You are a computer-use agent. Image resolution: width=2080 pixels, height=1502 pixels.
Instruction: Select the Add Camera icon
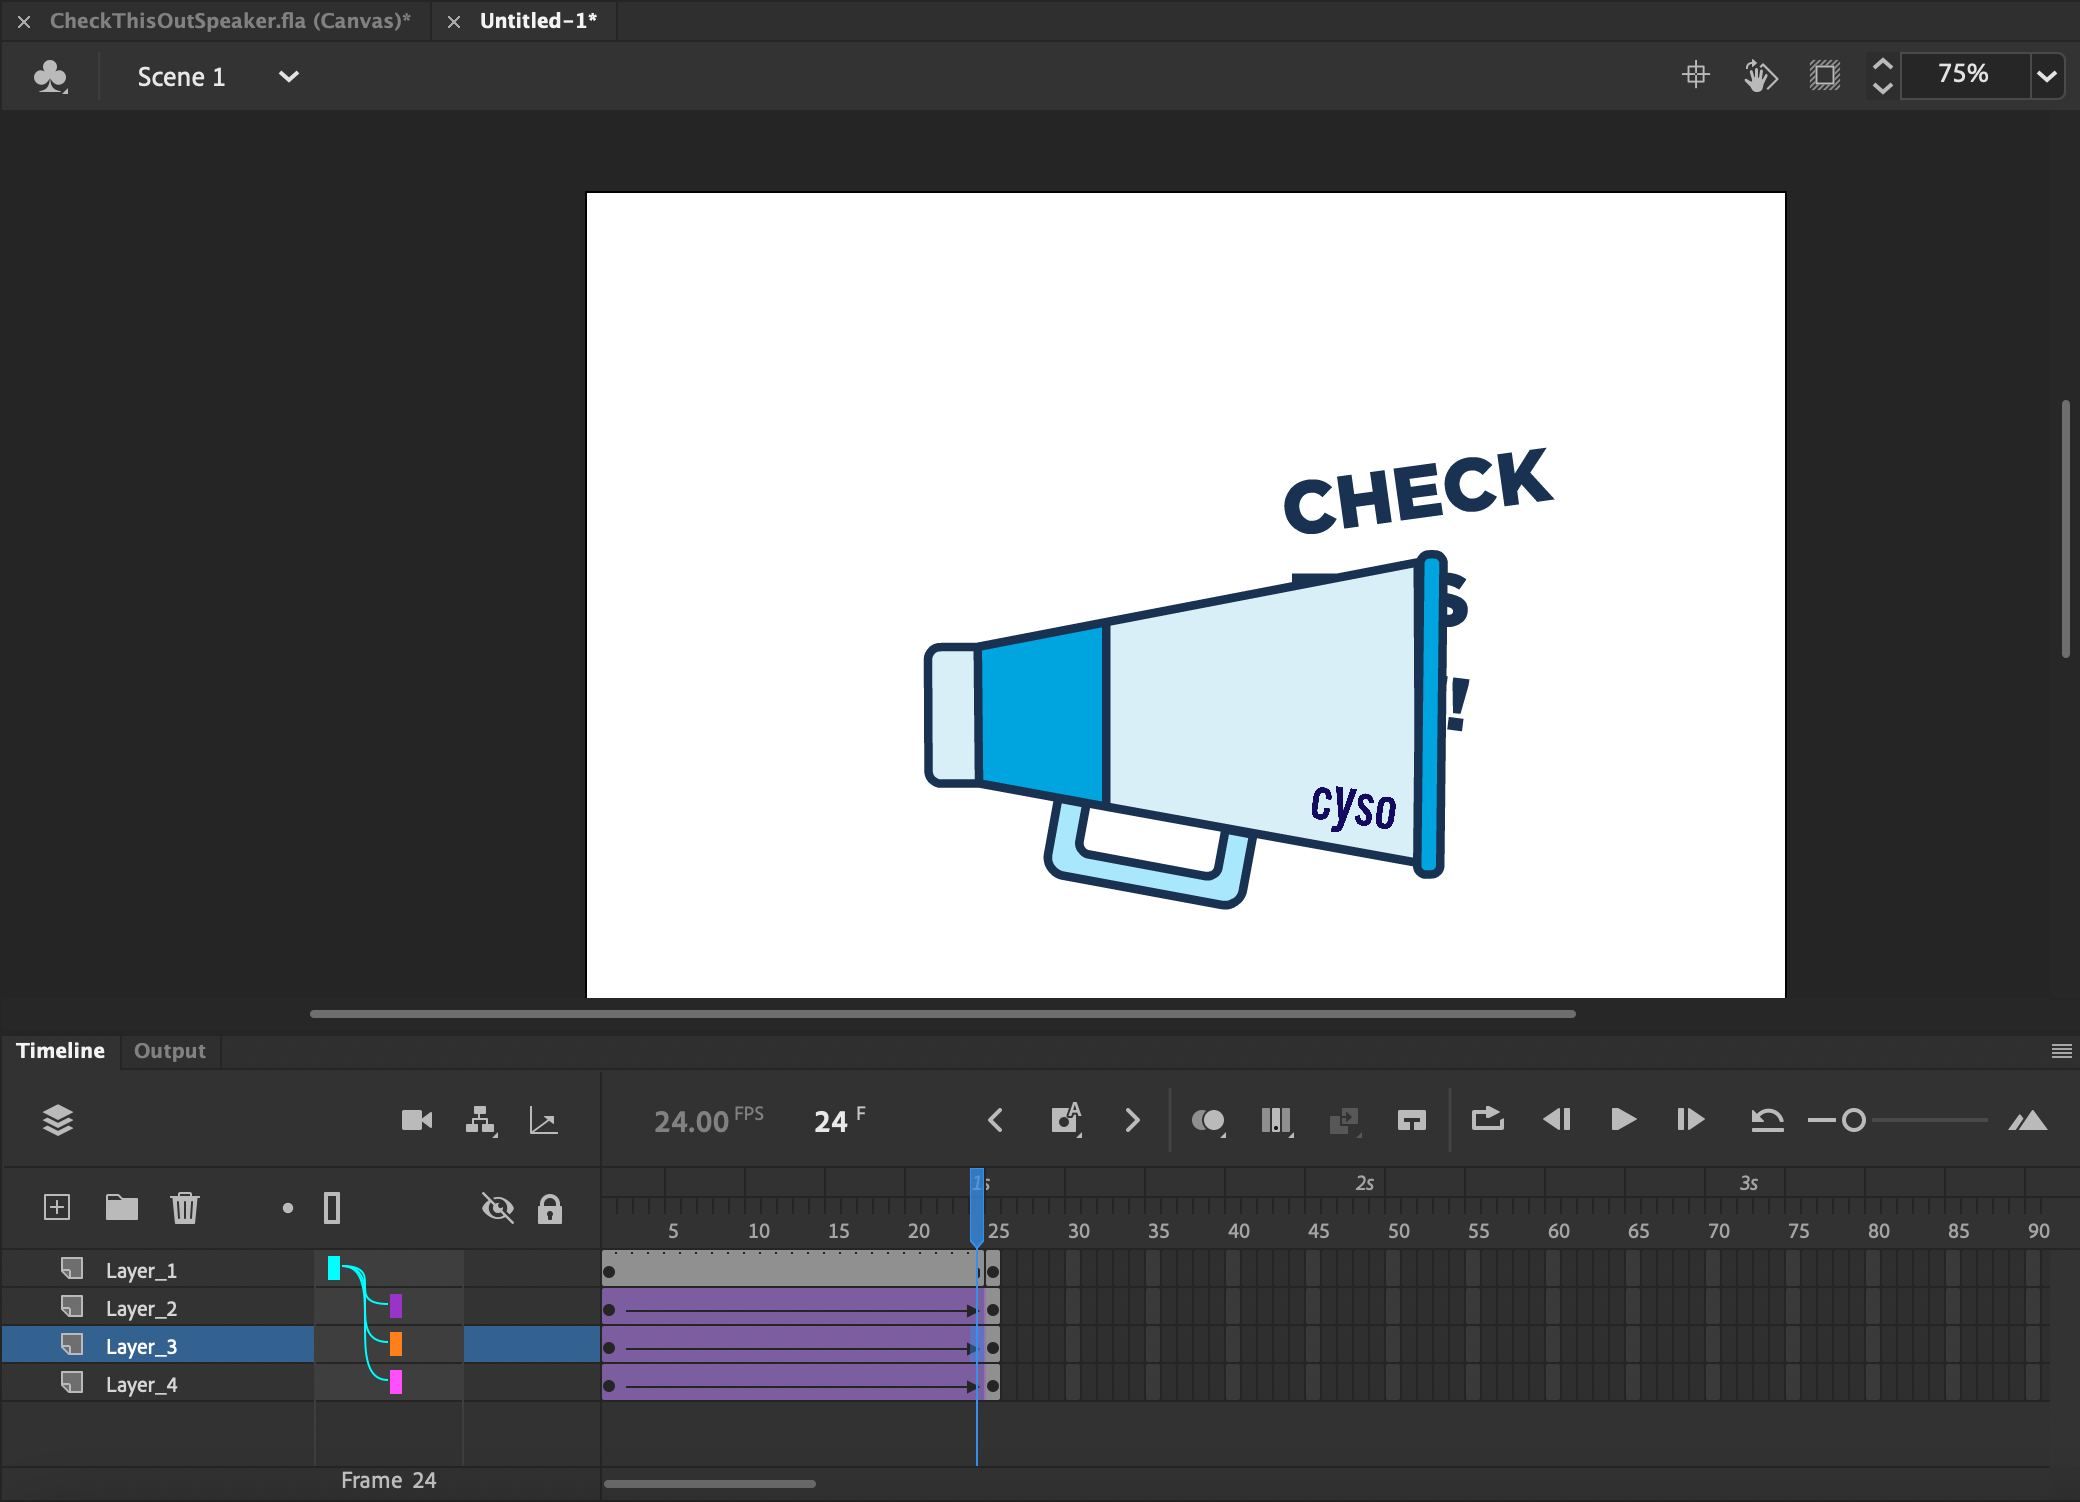[x=416, y=1120]
